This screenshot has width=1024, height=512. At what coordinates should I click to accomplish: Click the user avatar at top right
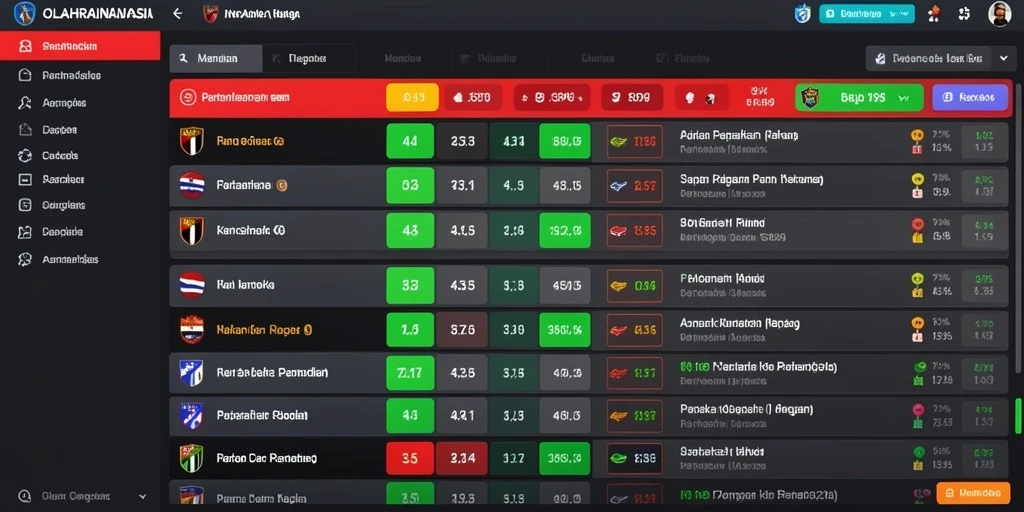point(999,13)
